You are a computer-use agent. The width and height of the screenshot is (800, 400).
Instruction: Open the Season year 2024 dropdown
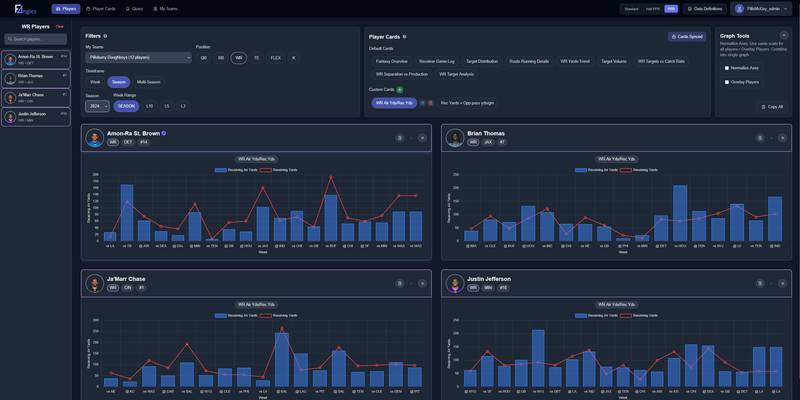tap(97, 106)
